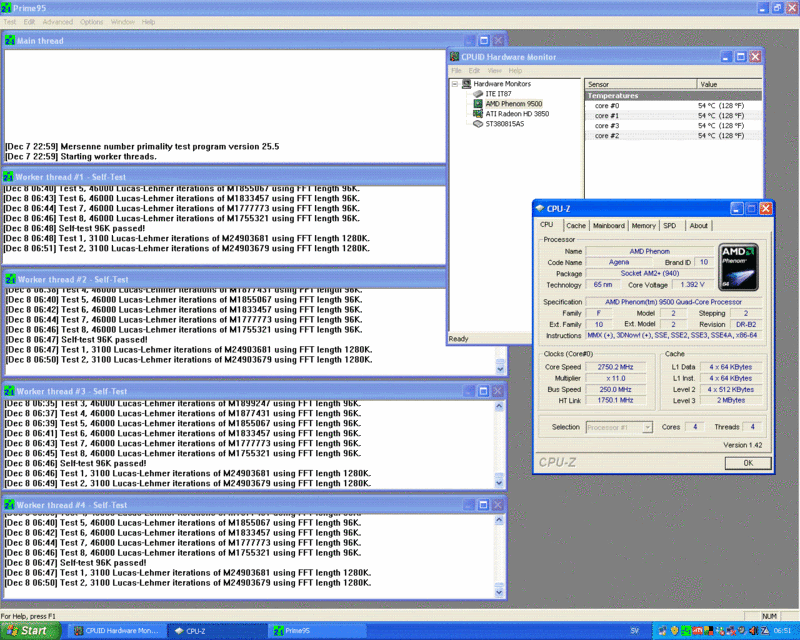Click scroll-down arrow in Worker thread #3

pos(499,482)
